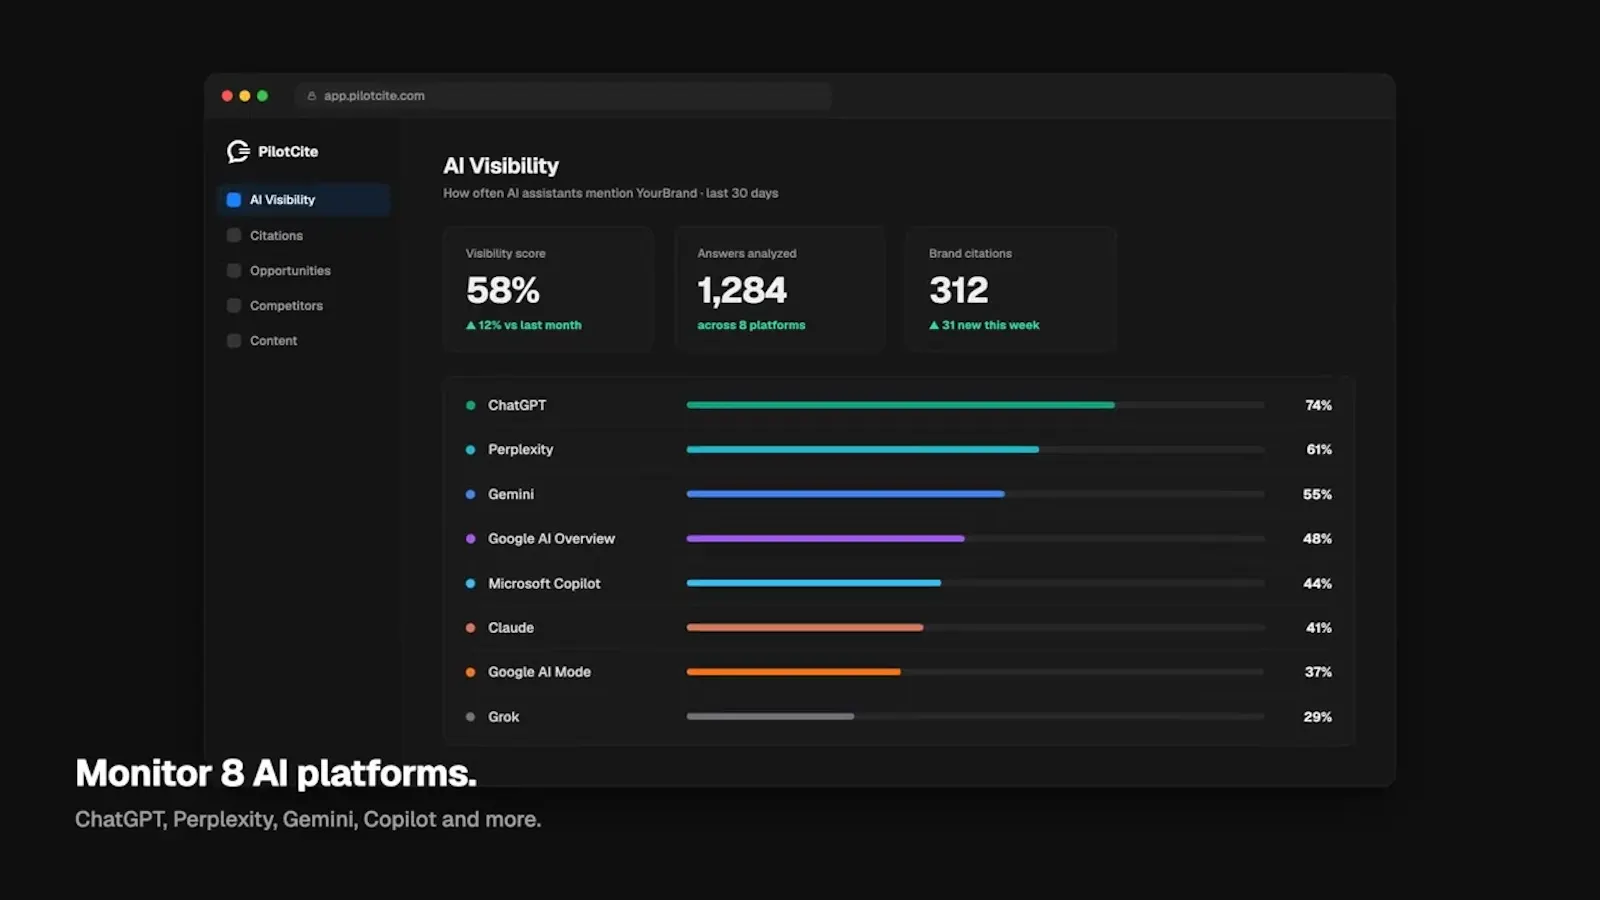Click the Opportunities sidebar icon

[234, 270]
